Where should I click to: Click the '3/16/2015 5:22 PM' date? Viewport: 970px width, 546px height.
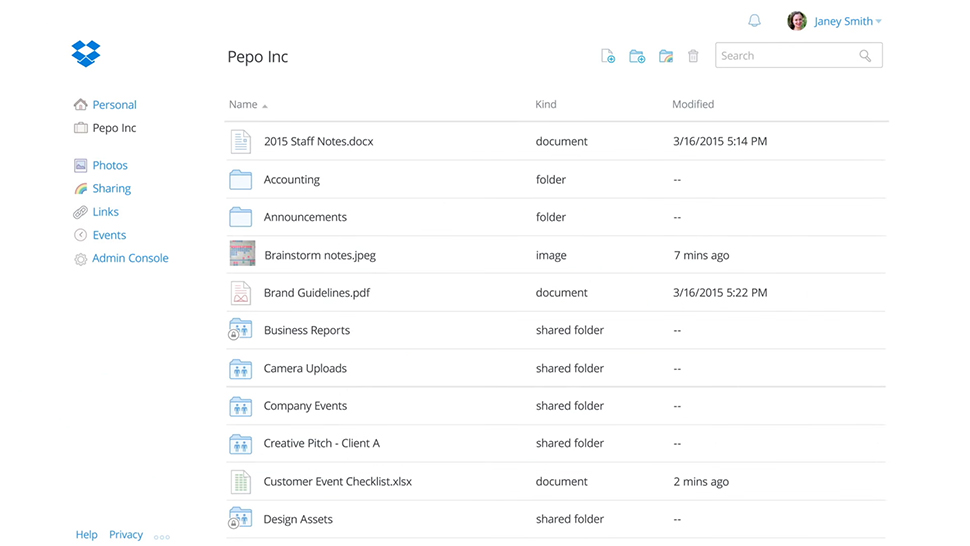720,292
